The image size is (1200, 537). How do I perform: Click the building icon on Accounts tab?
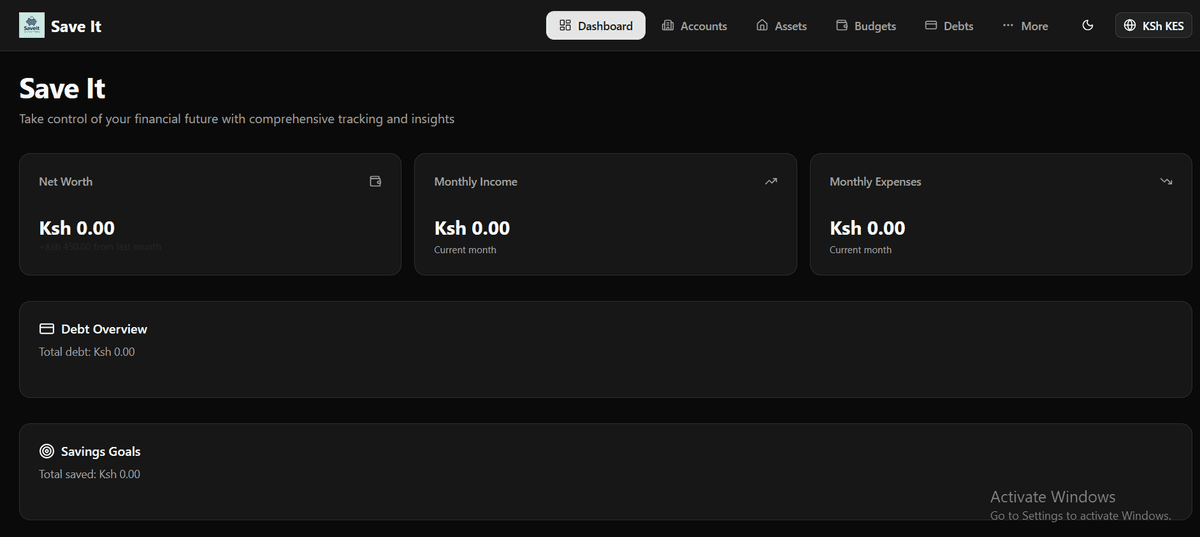[x=668, y=26]
